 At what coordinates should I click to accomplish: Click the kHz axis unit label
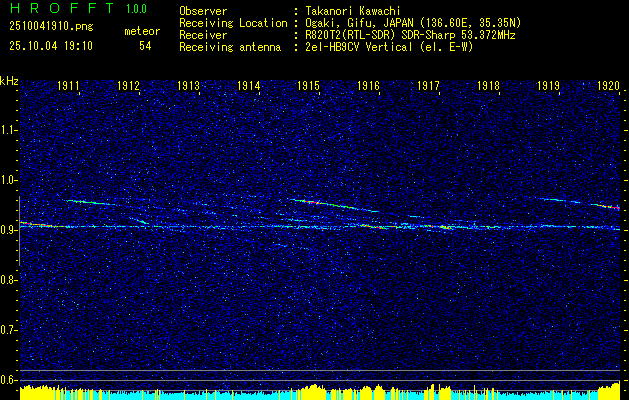point(9,81)
